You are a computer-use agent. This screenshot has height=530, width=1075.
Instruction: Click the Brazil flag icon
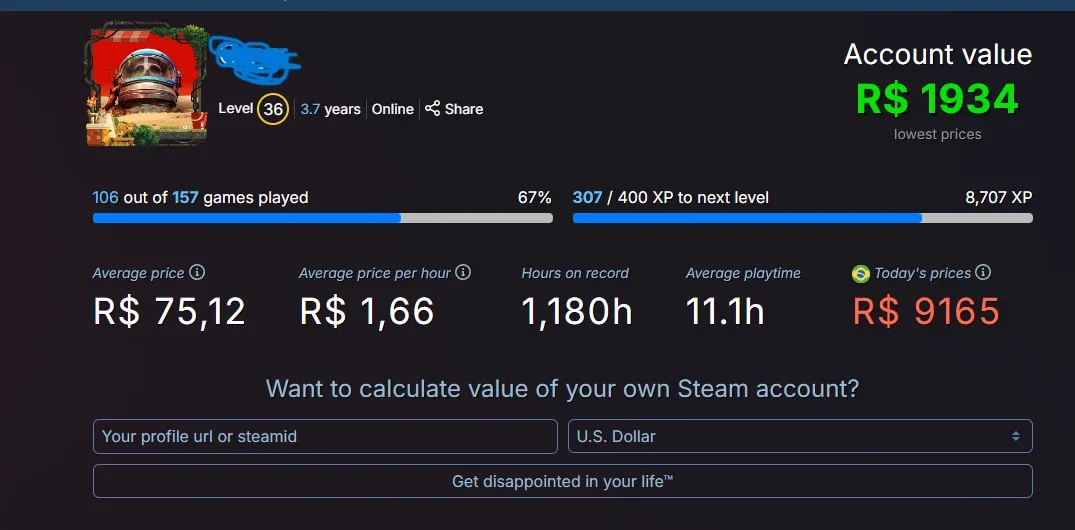click(860, 274)
